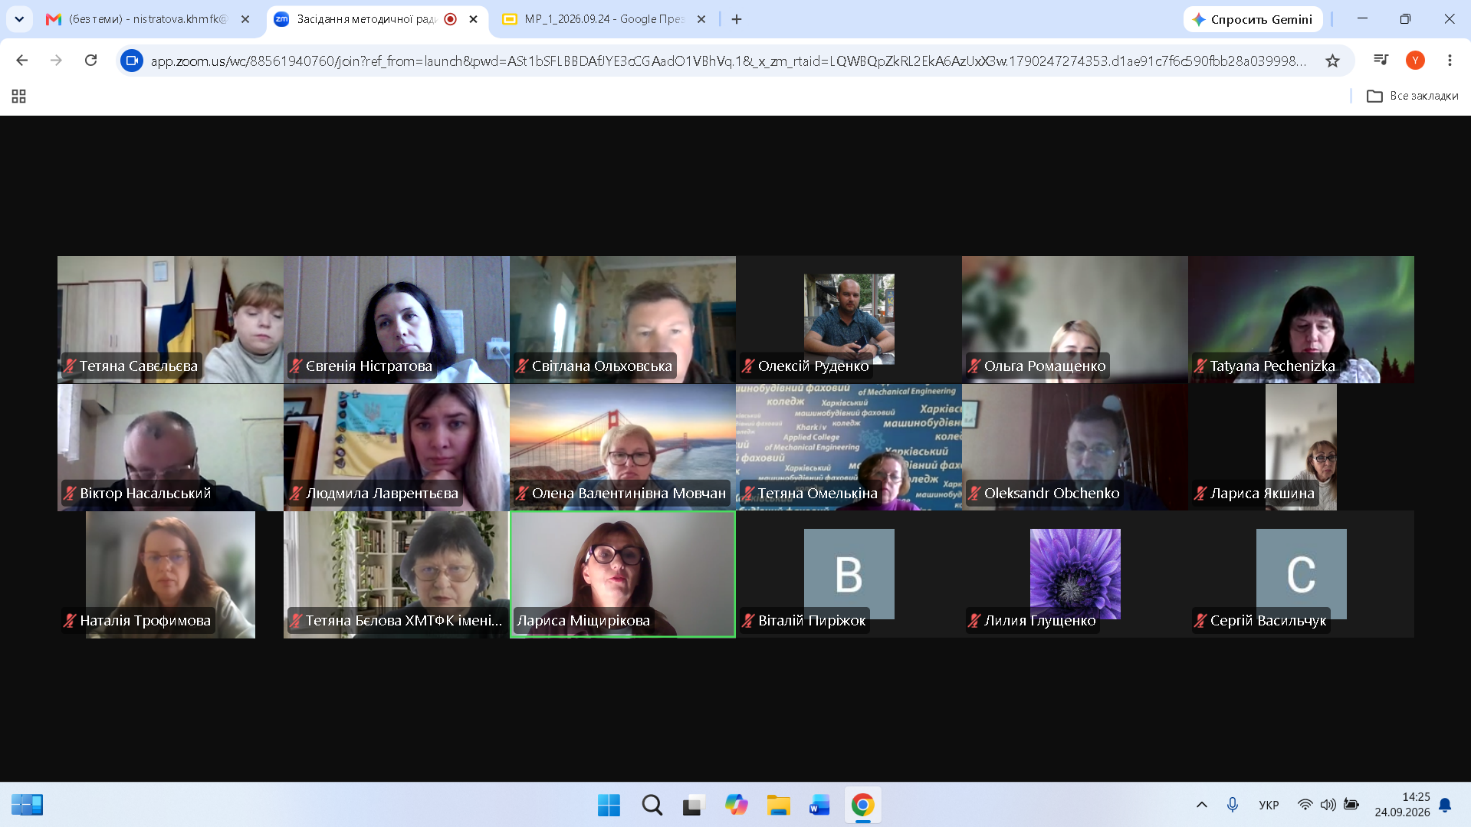The width and height of the screenshot is (1471, 827).
Task: Select Тетяна Савельєва video tile
Action: (170, 319)
